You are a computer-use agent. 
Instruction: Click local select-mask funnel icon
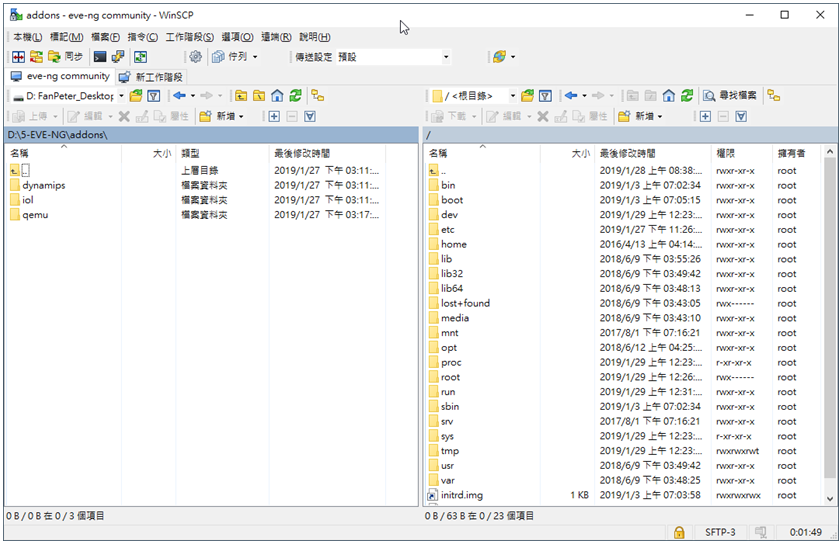(x=310, y=116)
